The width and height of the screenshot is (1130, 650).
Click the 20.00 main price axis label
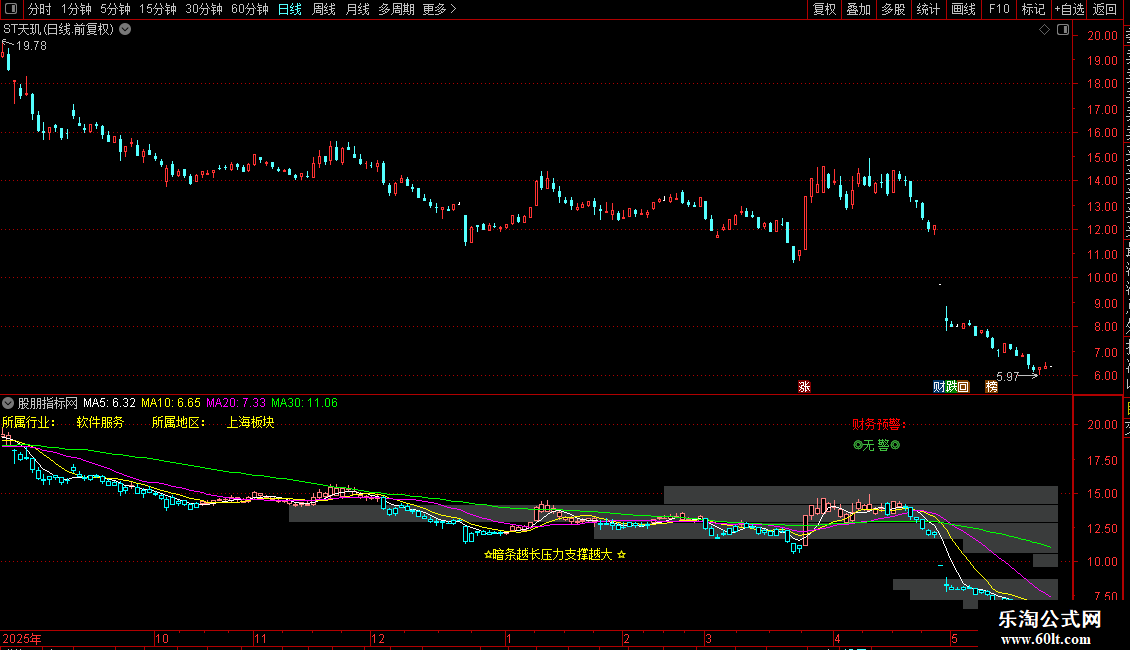(x=1103, y=36)
